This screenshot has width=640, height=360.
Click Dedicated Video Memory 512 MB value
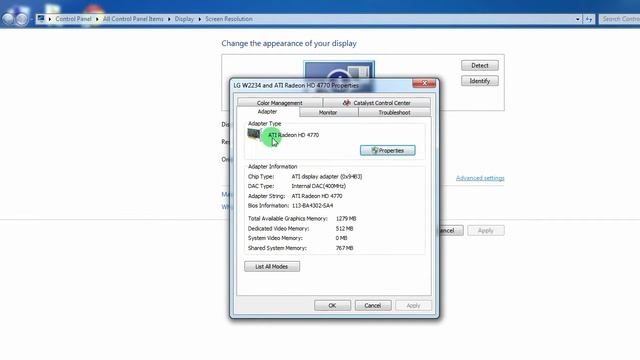344,229
